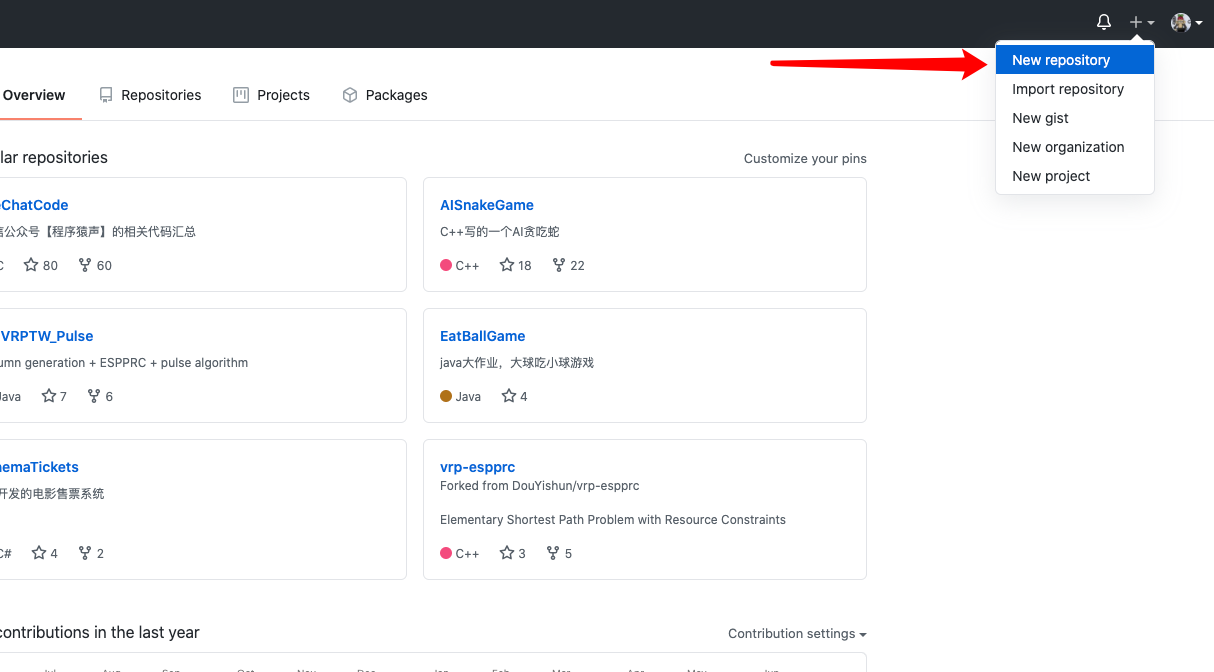Image resolution: width=1214 pixels, height=672 pixels.
Task: Click the user avatar picture
Action: [x=1181, y=22]
